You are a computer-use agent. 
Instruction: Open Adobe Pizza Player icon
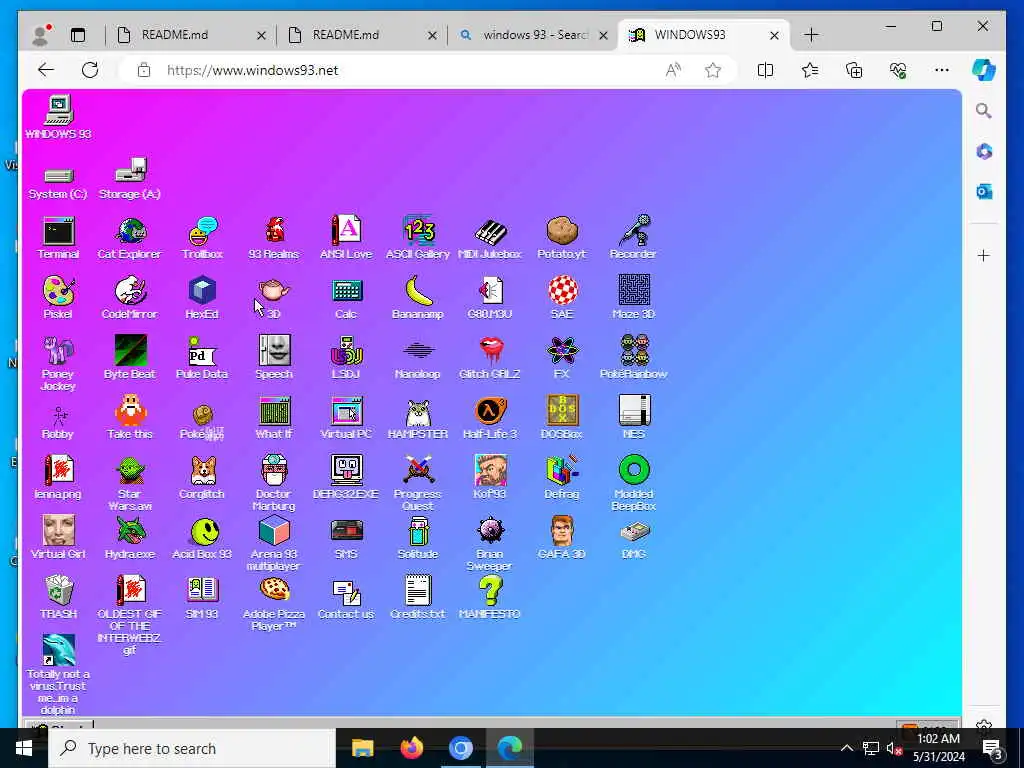(274, 603)
